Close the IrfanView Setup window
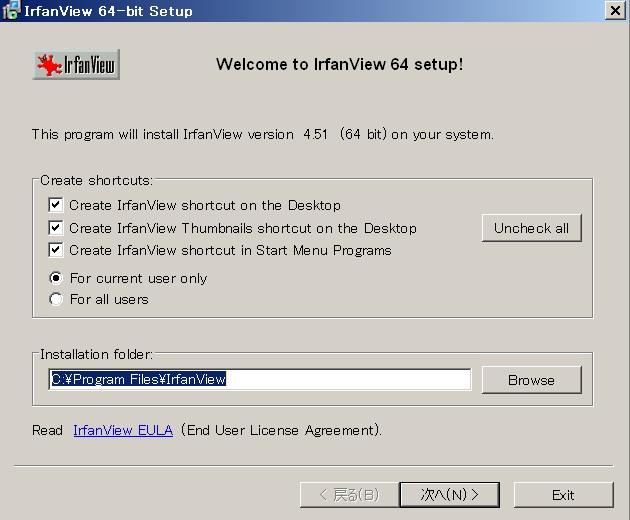The image size is (630, 520). tap(614, 11)
